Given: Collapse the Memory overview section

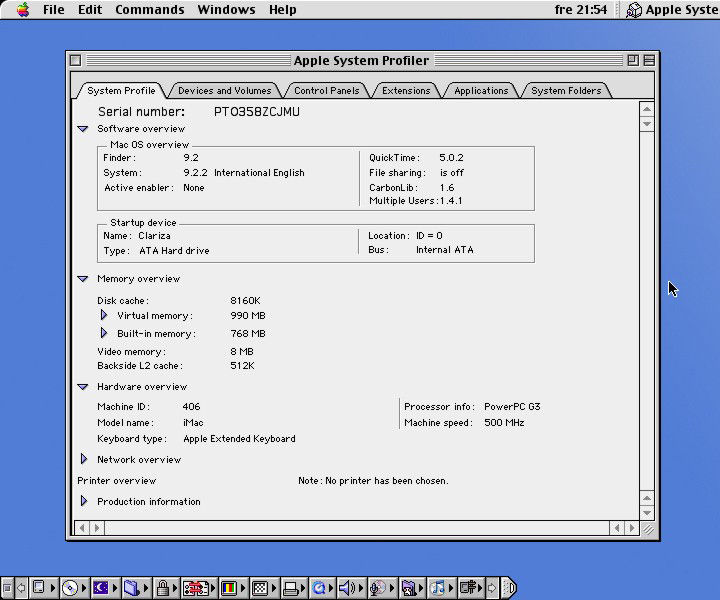Looking at the screenshot, I should pyautogui.click(x=83, y=279).
